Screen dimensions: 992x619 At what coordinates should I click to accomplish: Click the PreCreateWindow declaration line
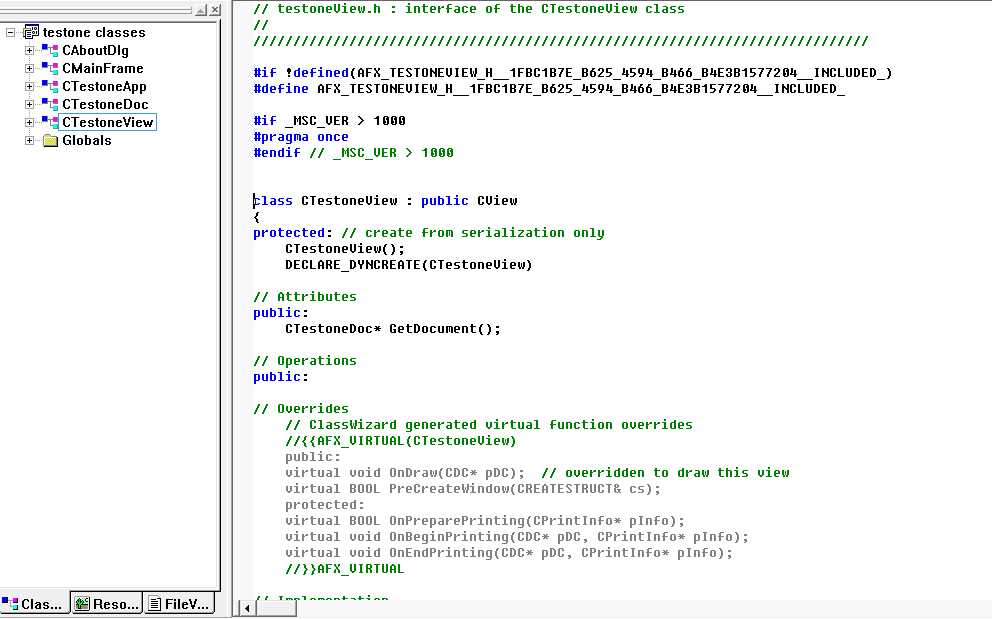click(x=473, y=489)
